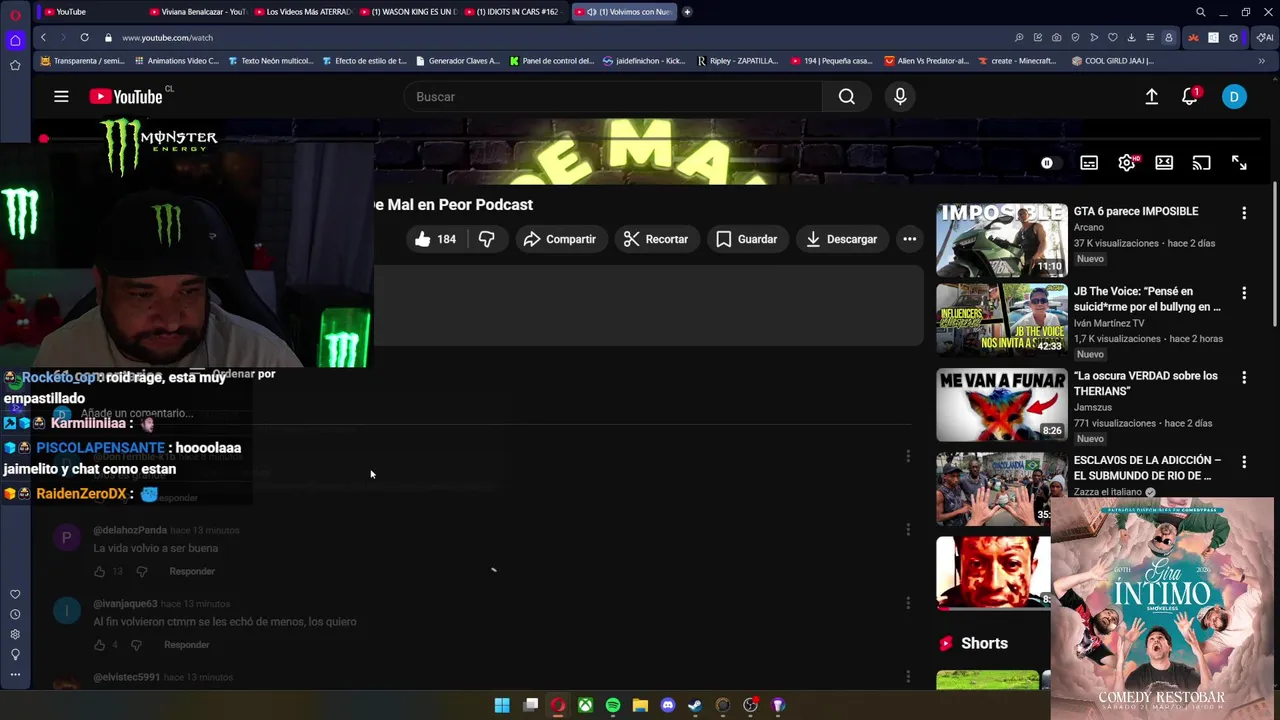Open the YouTube hamburger guide menu
1280x720 pixels.
[61, 97]
